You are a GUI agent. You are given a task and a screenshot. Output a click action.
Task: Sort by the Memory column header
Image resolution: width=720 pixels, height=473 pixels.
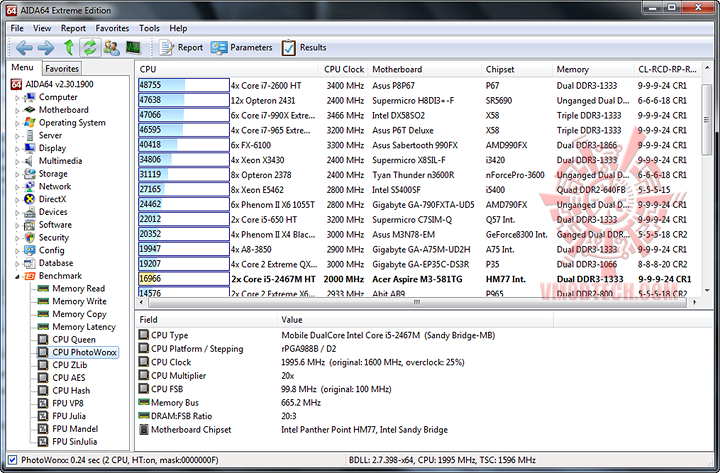(x=593, y=69)
